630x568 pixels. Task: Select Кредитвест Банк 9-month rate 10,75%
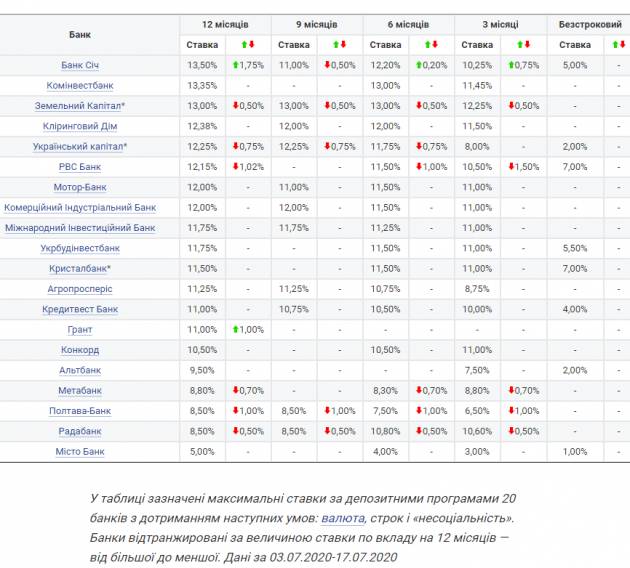[x=294, y=309]
